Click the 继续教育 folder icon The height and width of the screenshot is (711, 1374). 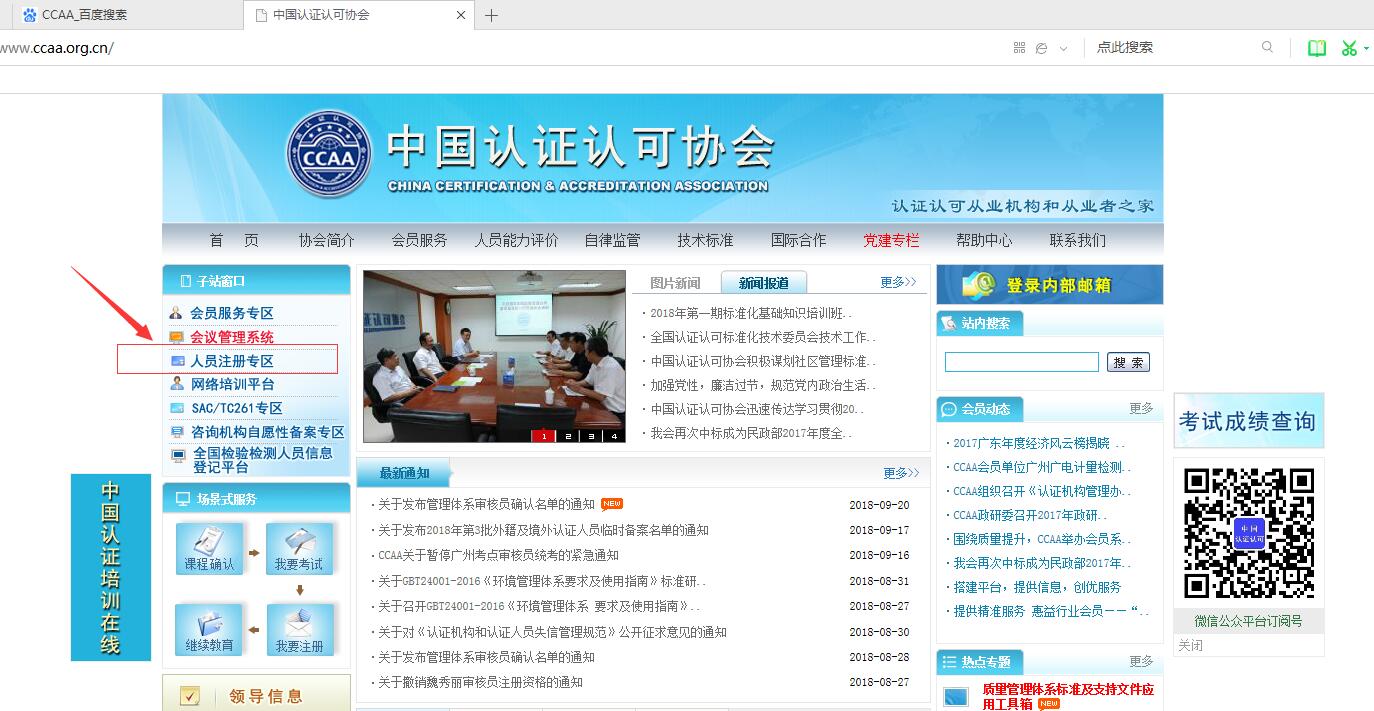pos(209,630)
